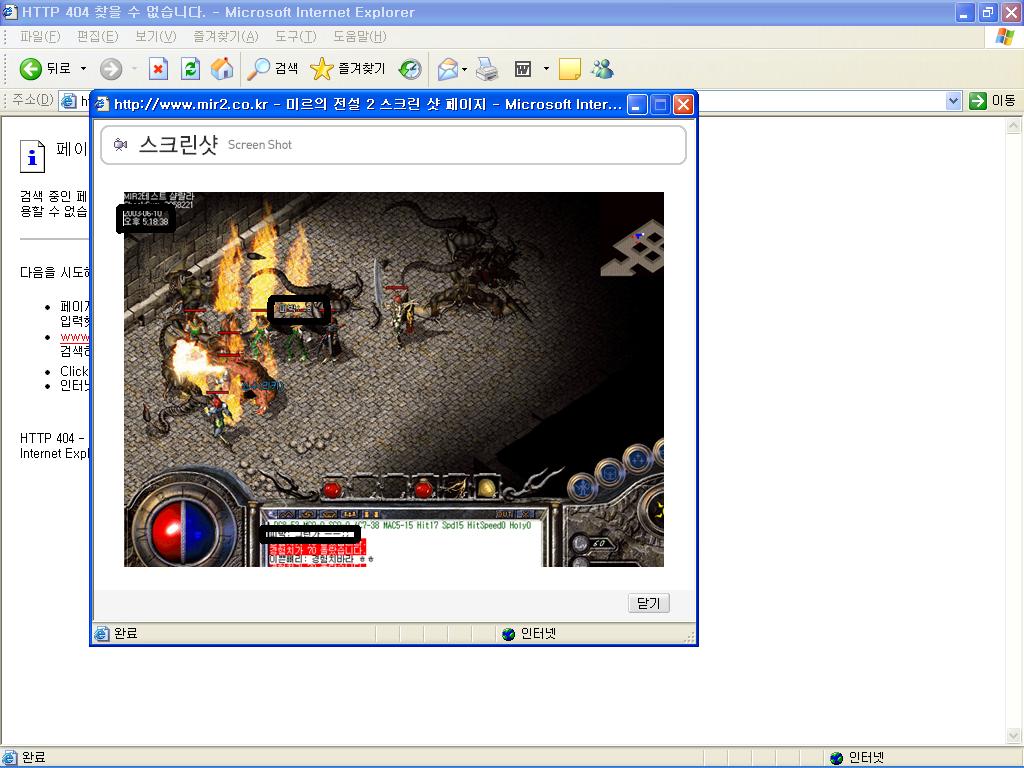Close the main HTTP 404 Internet Explorer window

pos(1011,12)
